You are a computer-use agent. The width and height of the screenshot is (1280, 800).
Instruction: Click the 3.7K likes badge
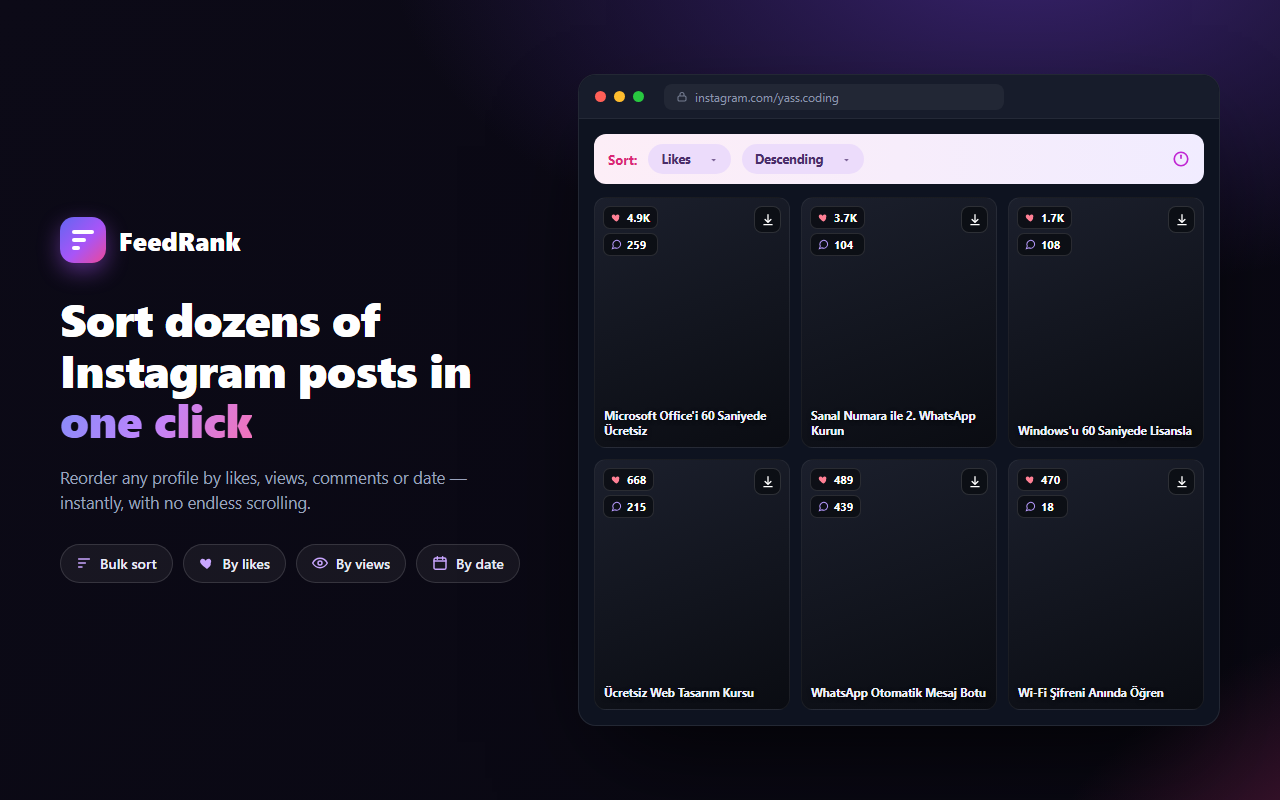(x=837, y=218)
